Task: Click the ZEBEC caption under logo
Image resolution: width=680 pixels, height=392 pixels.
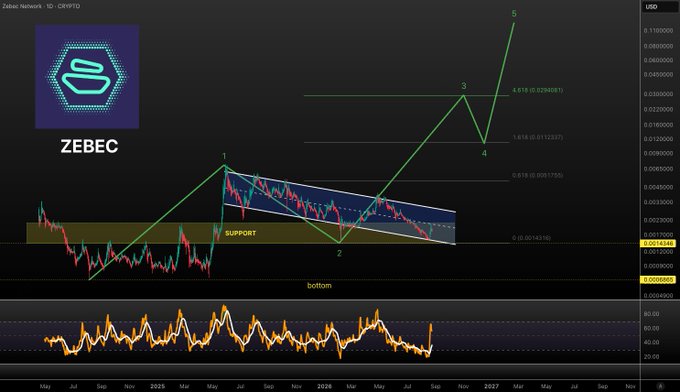Action: click(x=89, y=146)
